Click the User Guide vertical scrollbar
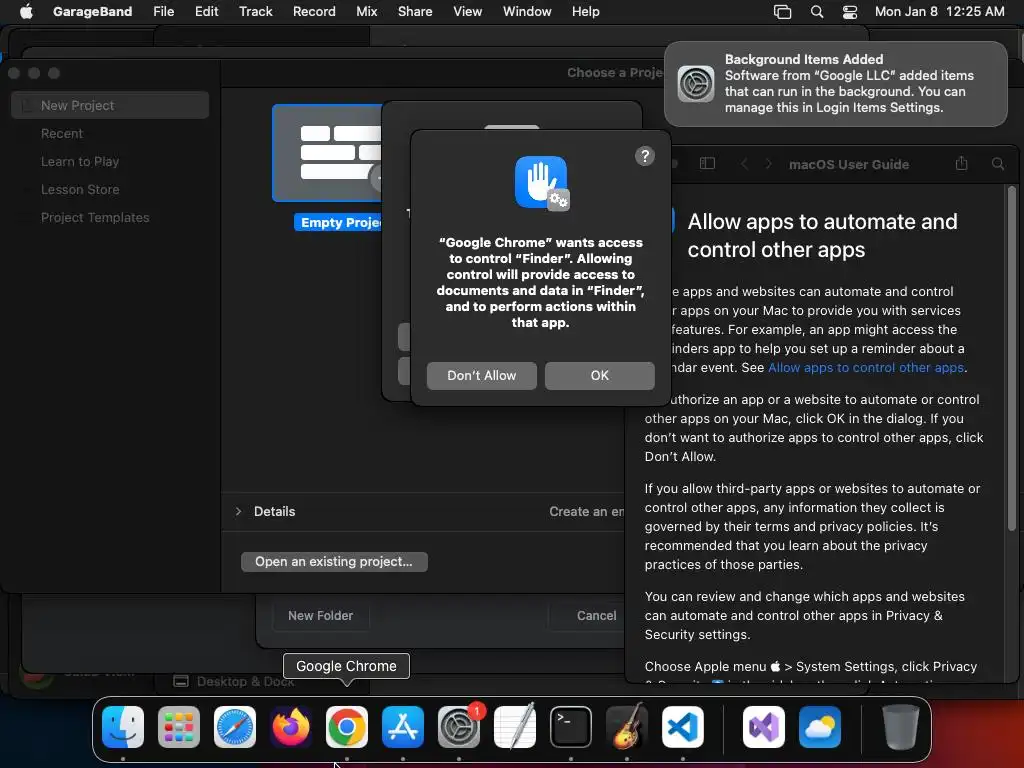Screen dimensions: 1024x768 [x=1012, y=358]
